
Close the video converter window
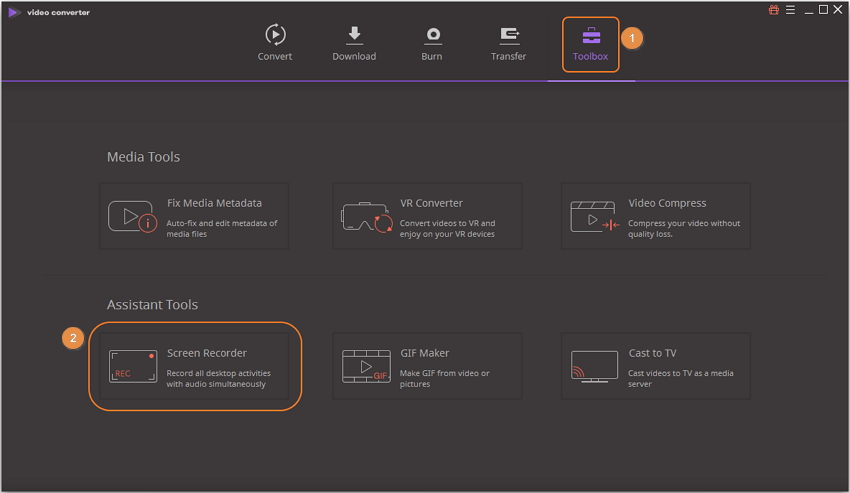pos(838,10)
